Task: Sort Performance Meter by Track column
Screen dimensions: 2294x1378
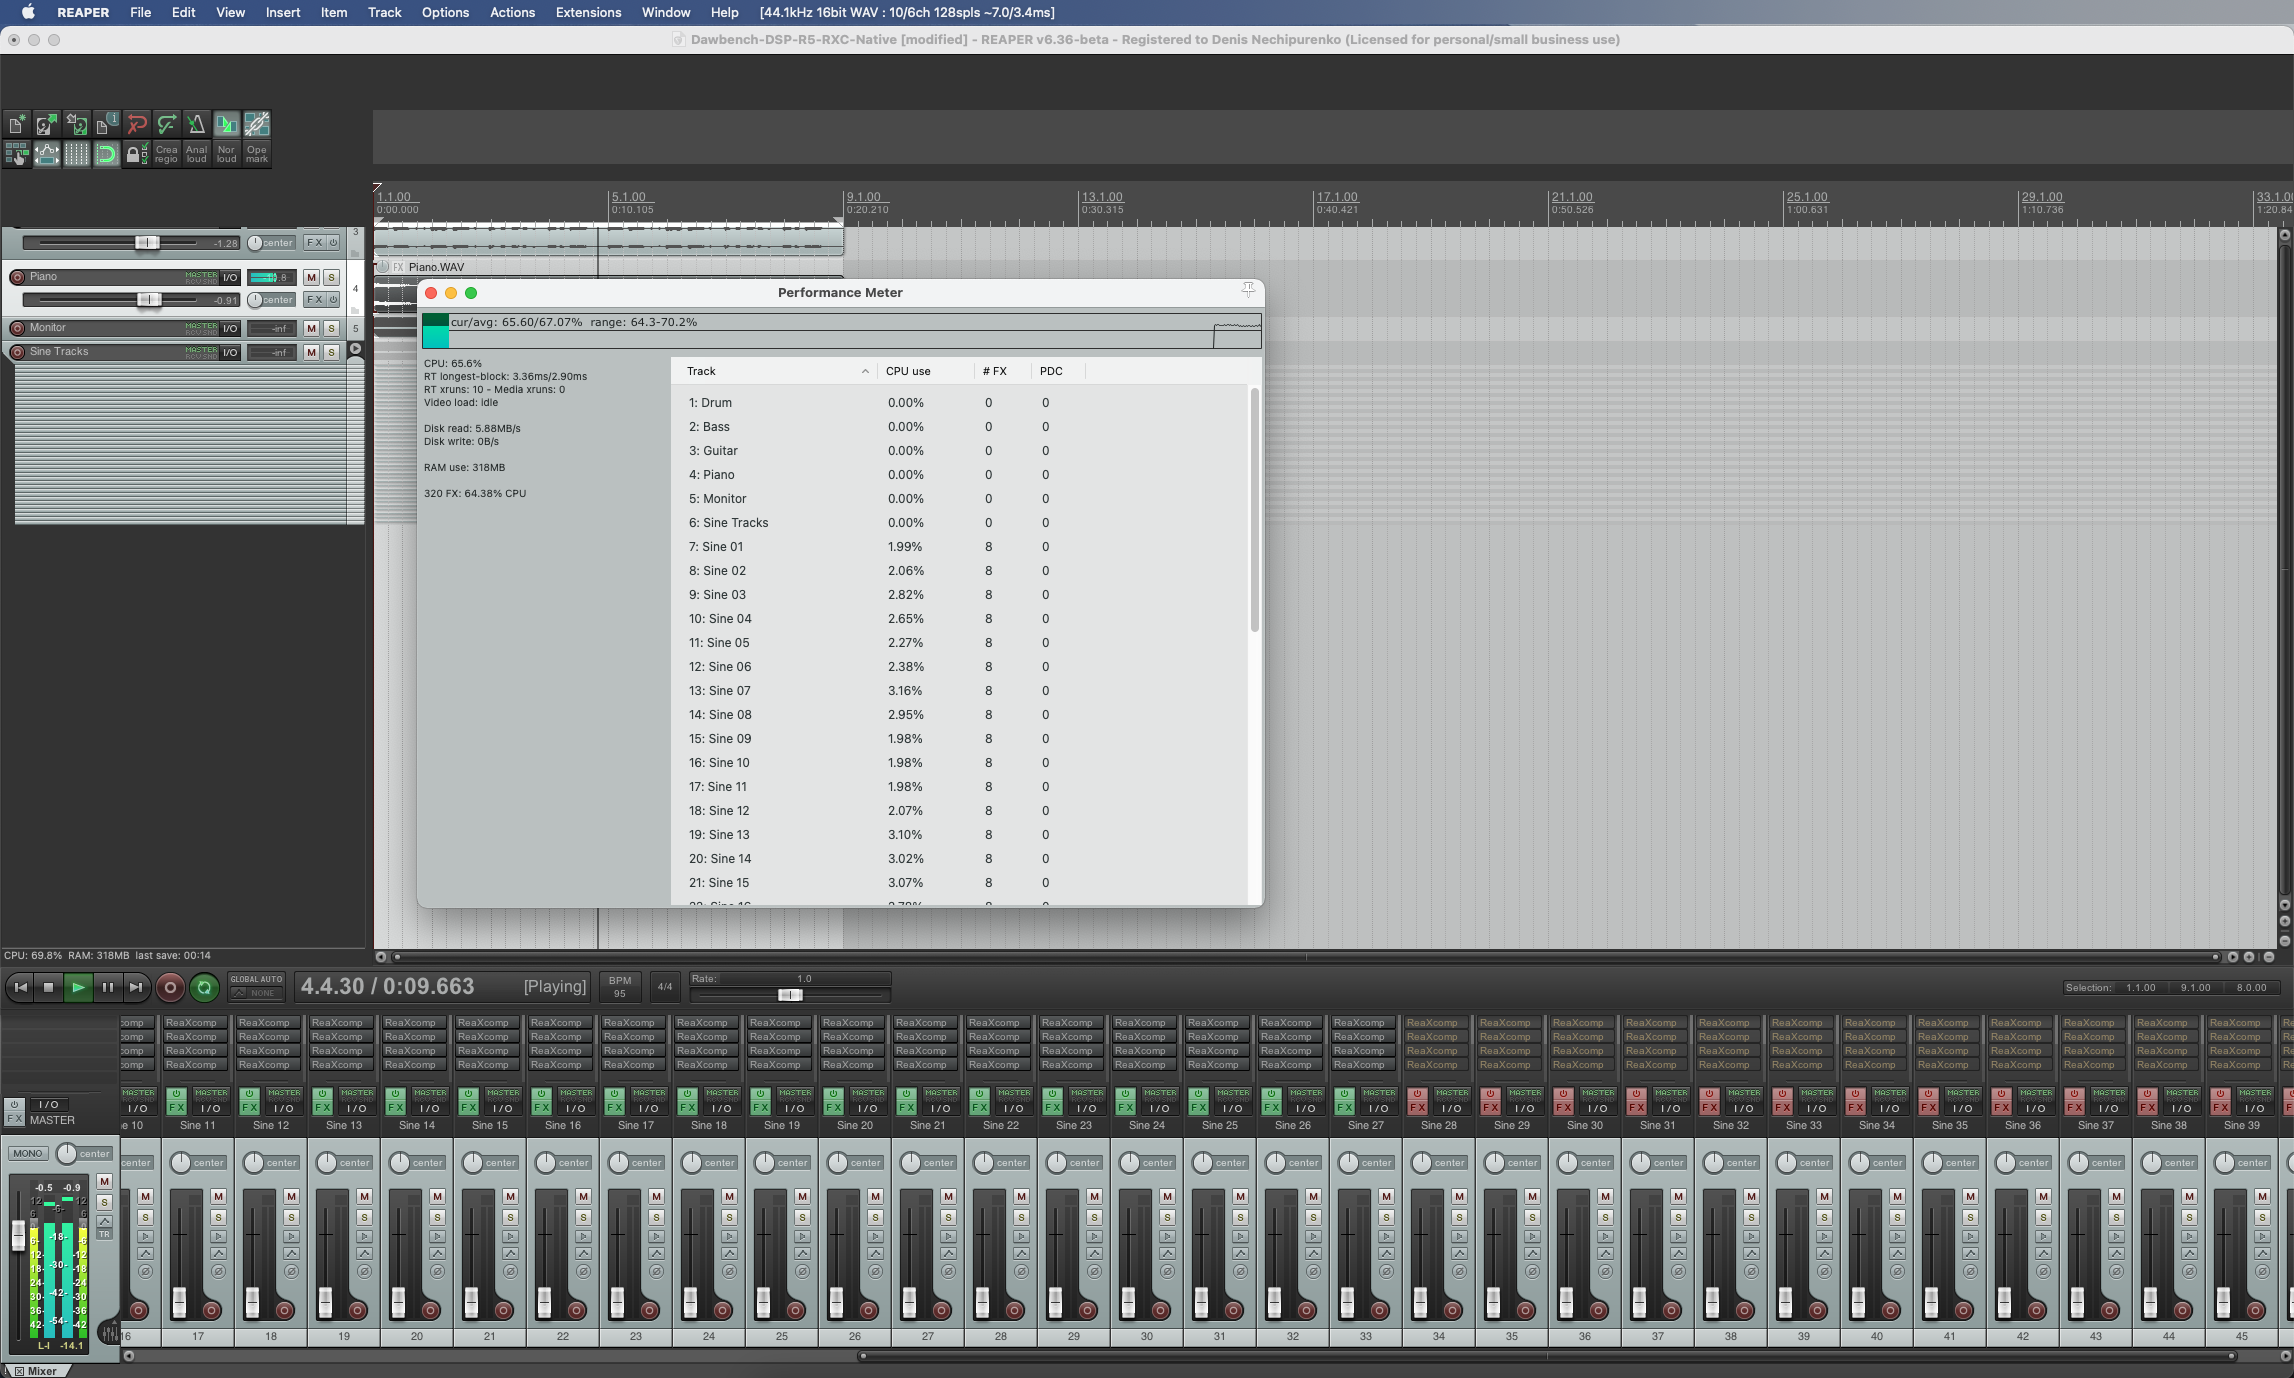Action: click(x=775, y=371)
